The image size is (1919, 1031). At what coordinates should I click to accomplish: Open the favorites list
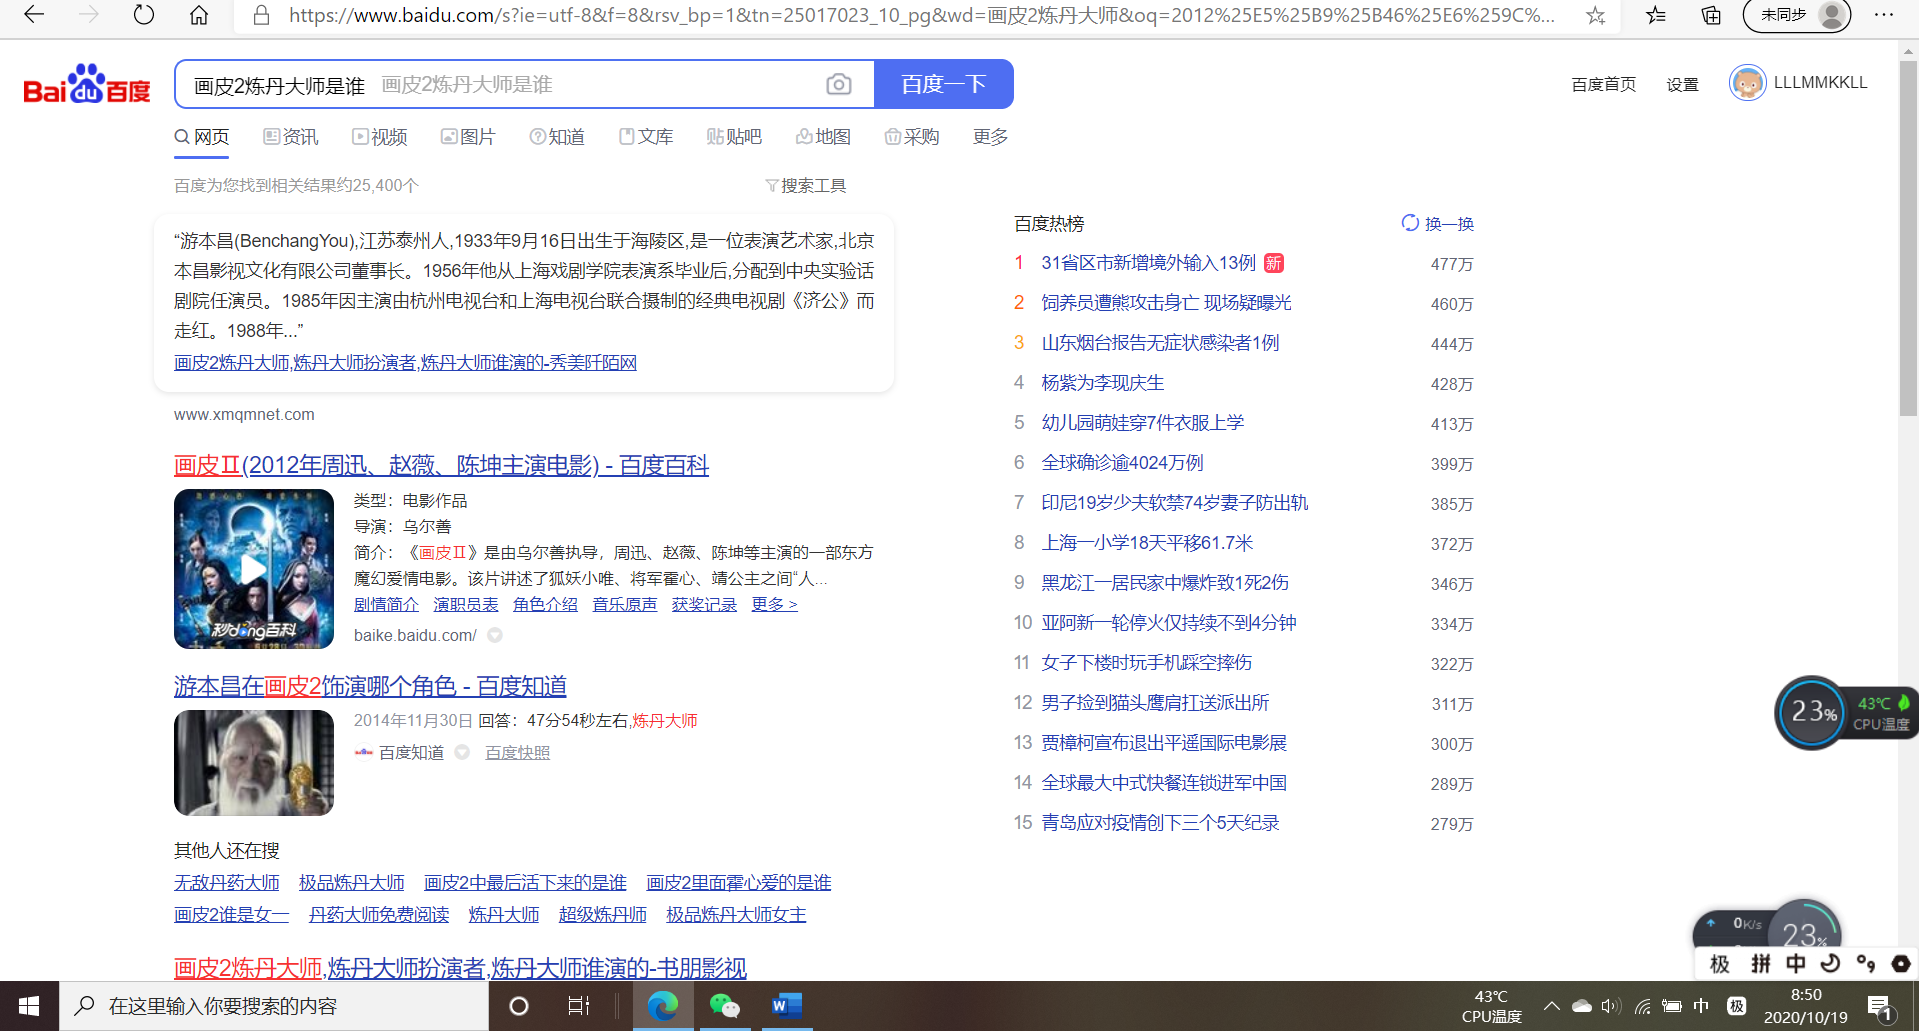[x=1656, y=15]
